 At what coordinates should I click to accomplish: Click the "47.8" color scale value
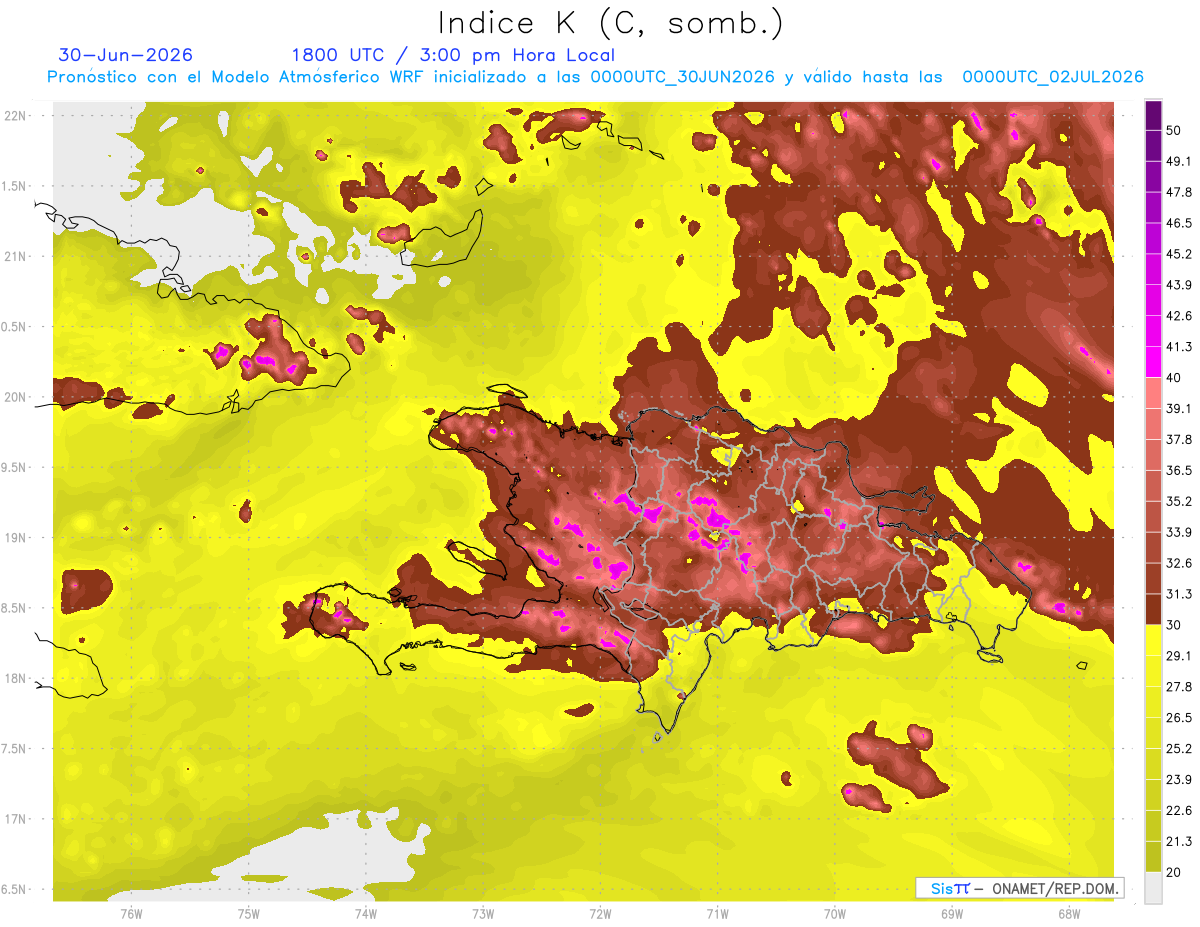coord(1179,192)
